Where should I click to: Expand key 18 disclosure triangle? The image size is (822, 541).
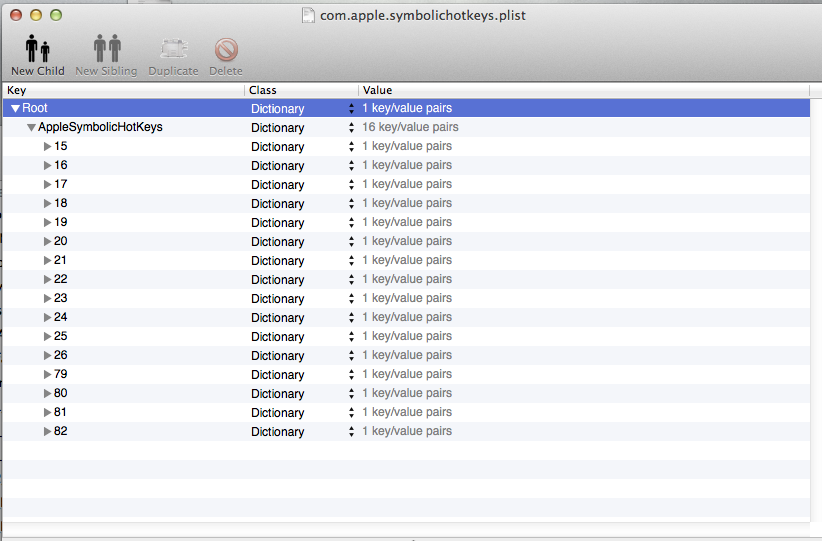coord(47,203)
